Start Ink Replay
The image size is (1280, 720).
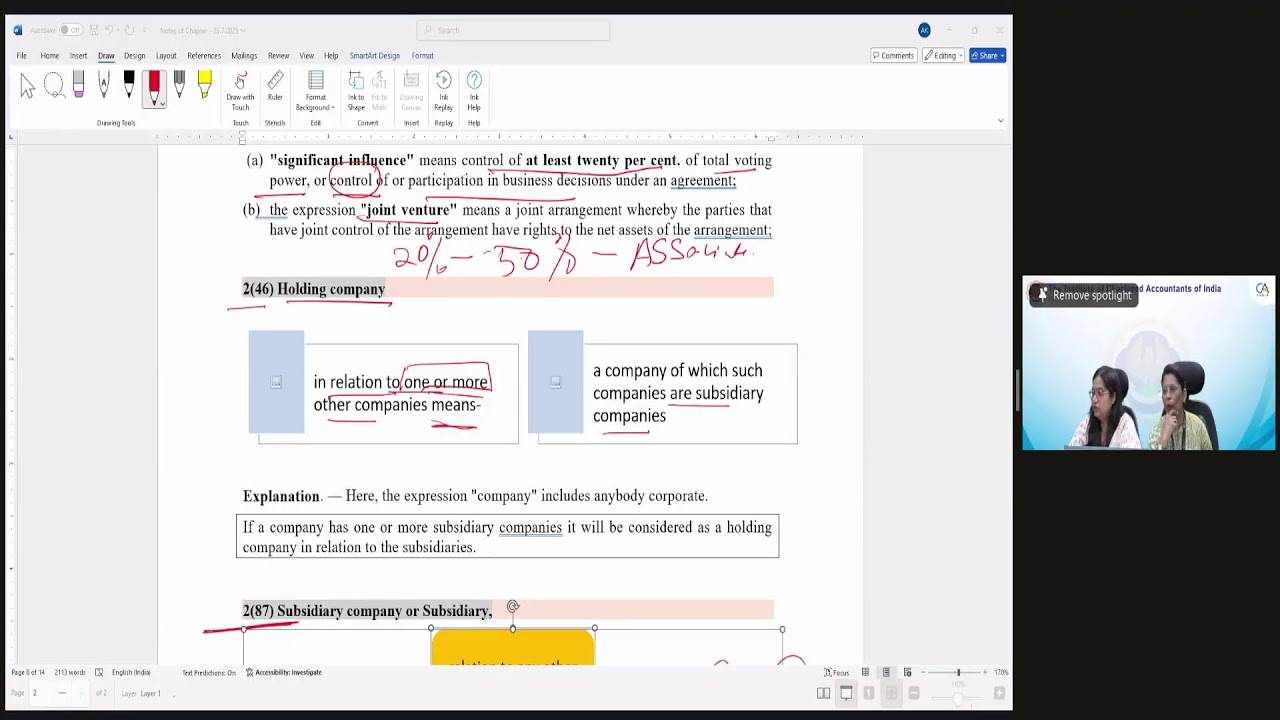coord(443,92)
